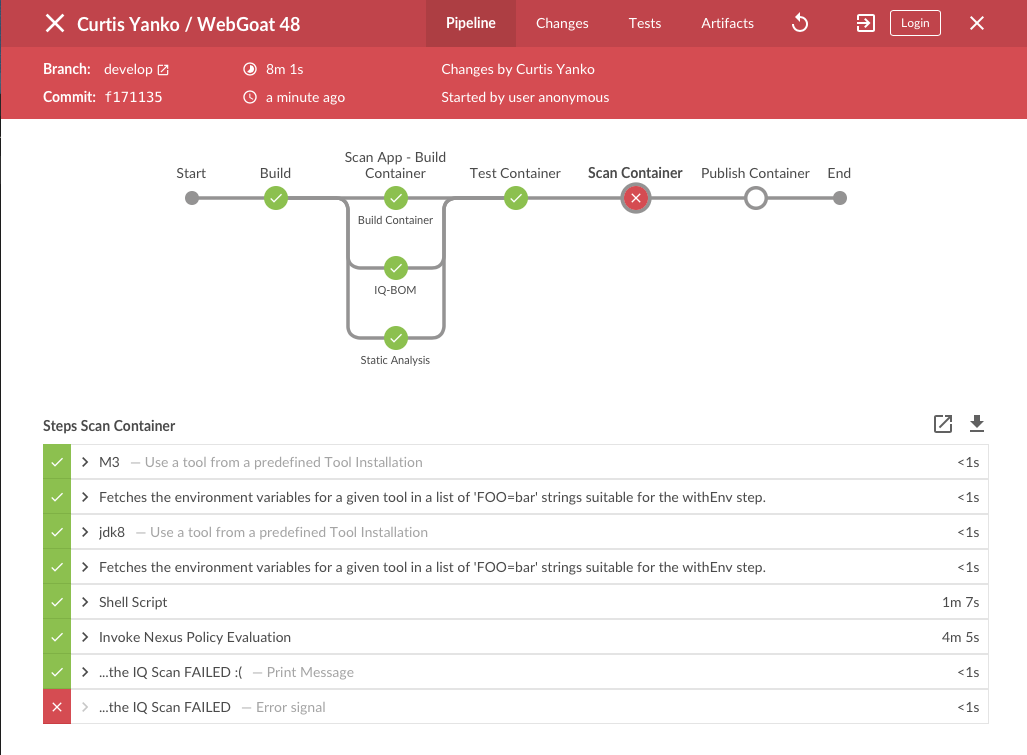Download the Scan Container step log
Screen dimensions: 1027x755
coord(977,424)
